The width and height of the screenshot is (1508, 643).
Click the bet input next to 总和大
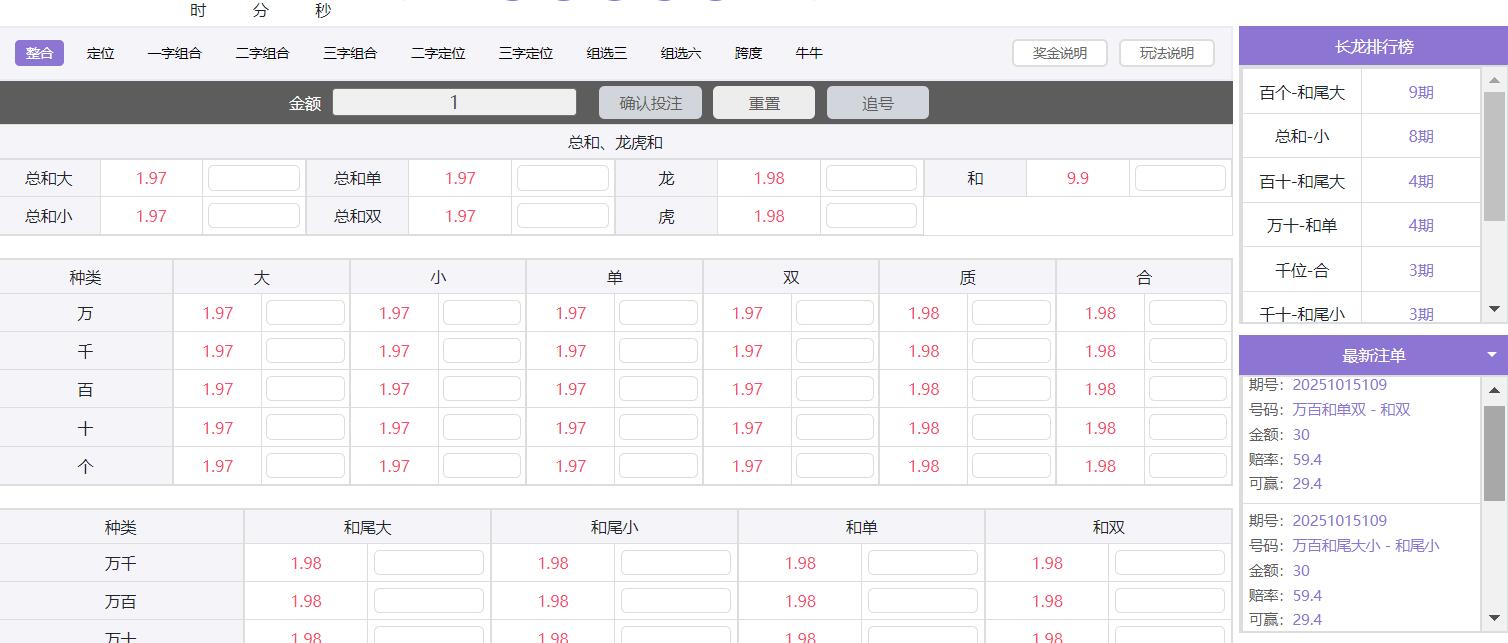(x=253, y=177)
